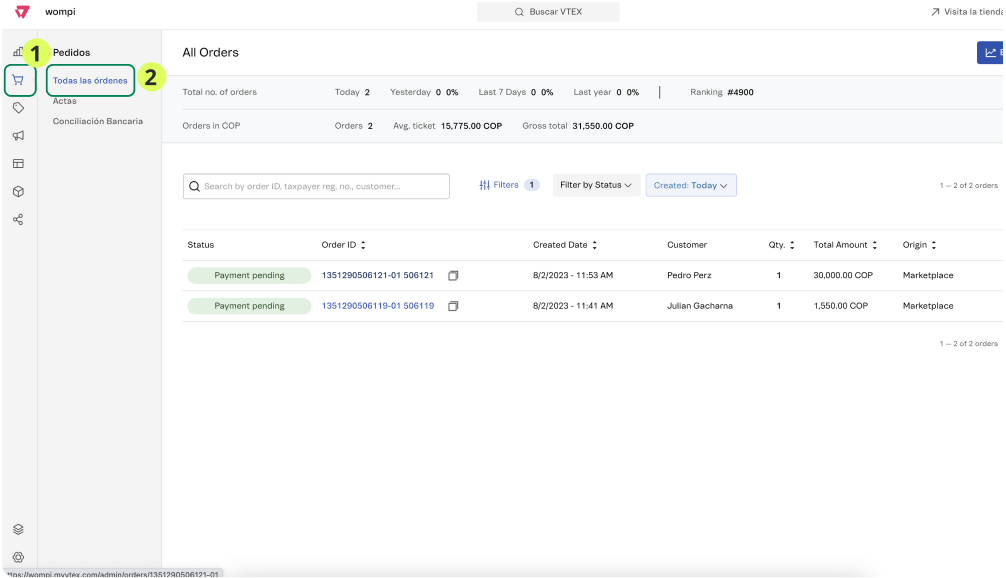Image resolution: width=1006 pixels, height=578 pixels.
Task: Open the Actas menu item
Action: tap(65, 101)
